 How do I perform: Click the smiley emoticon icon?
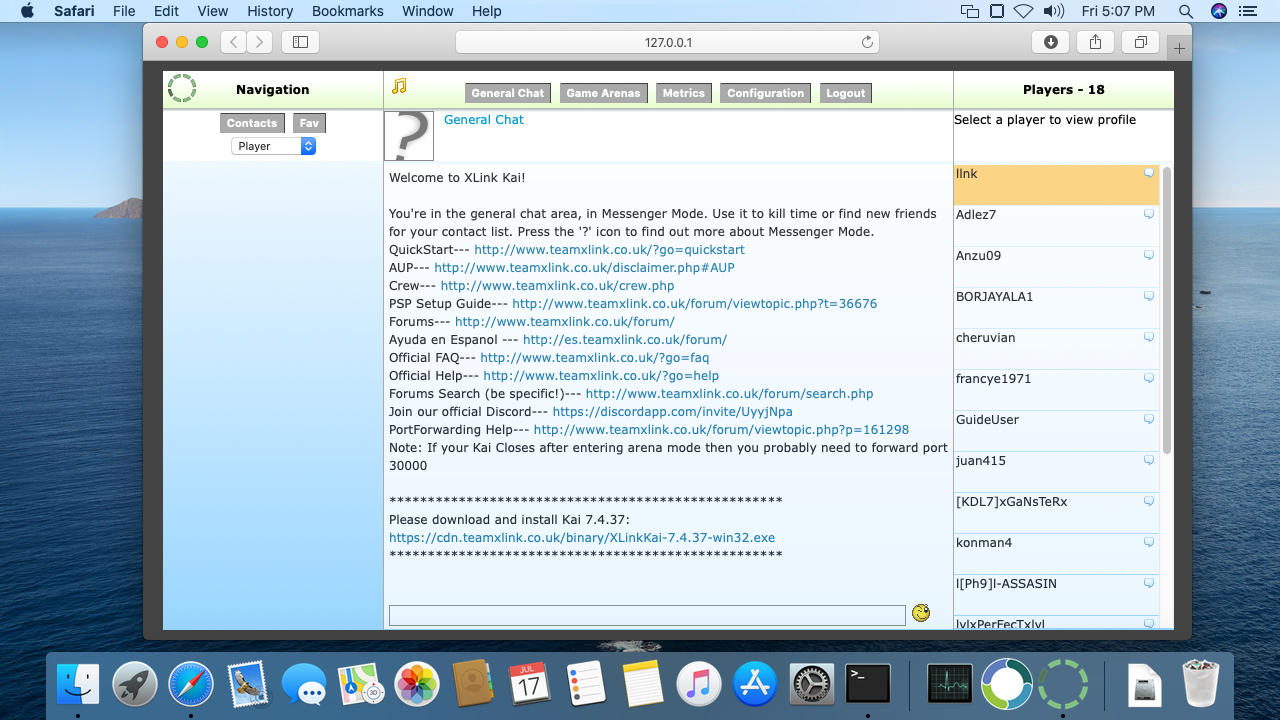921,613
